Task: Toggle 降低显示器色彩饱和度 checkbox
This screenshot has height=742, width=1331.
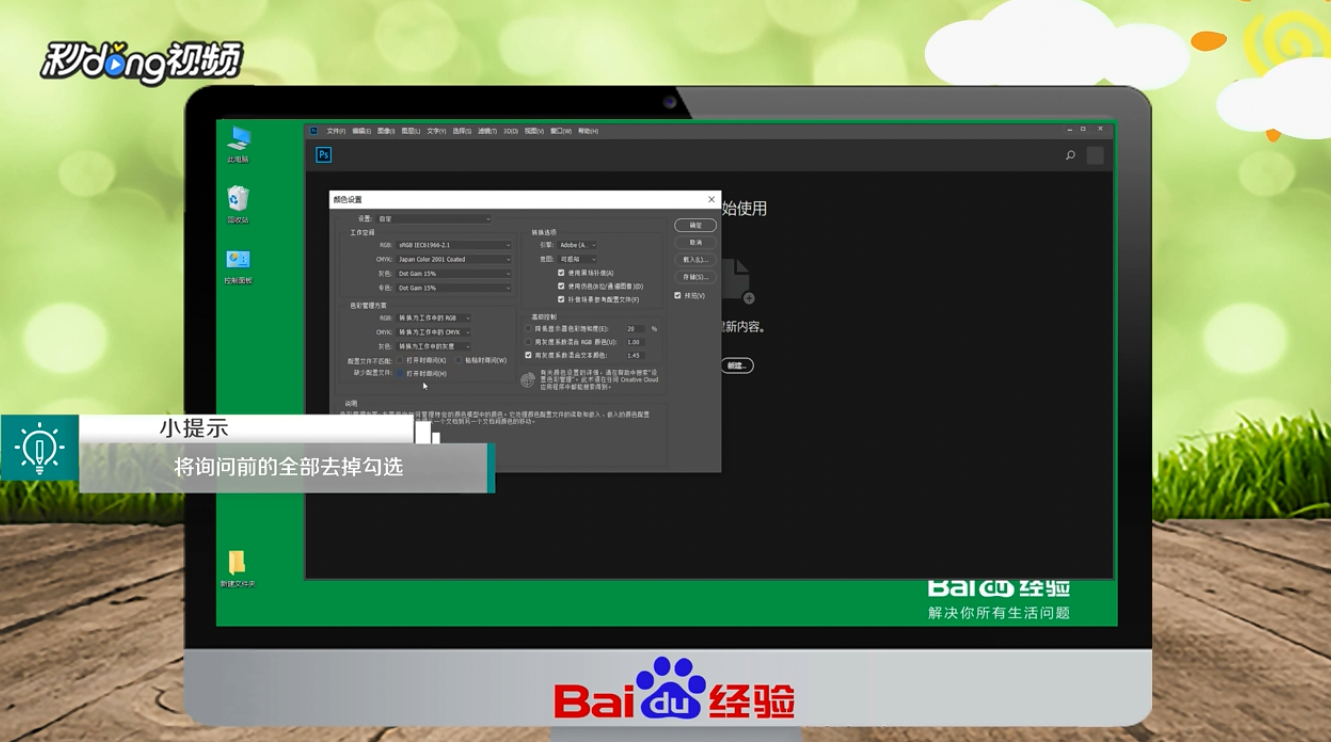Action: click(528, 328)
